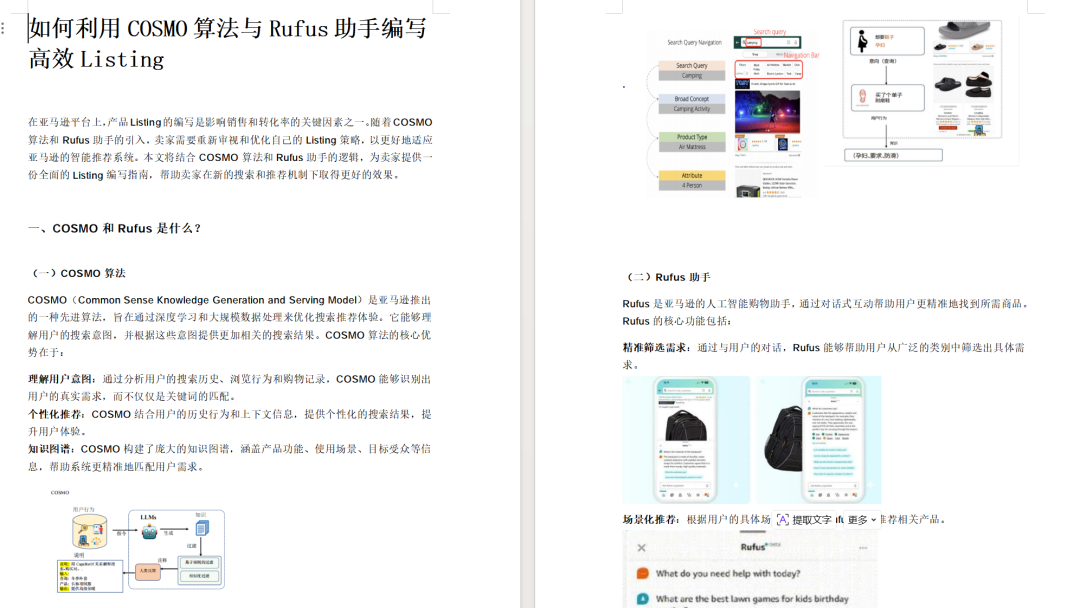Click the bold label 个性化推荐

coord(56,415)
